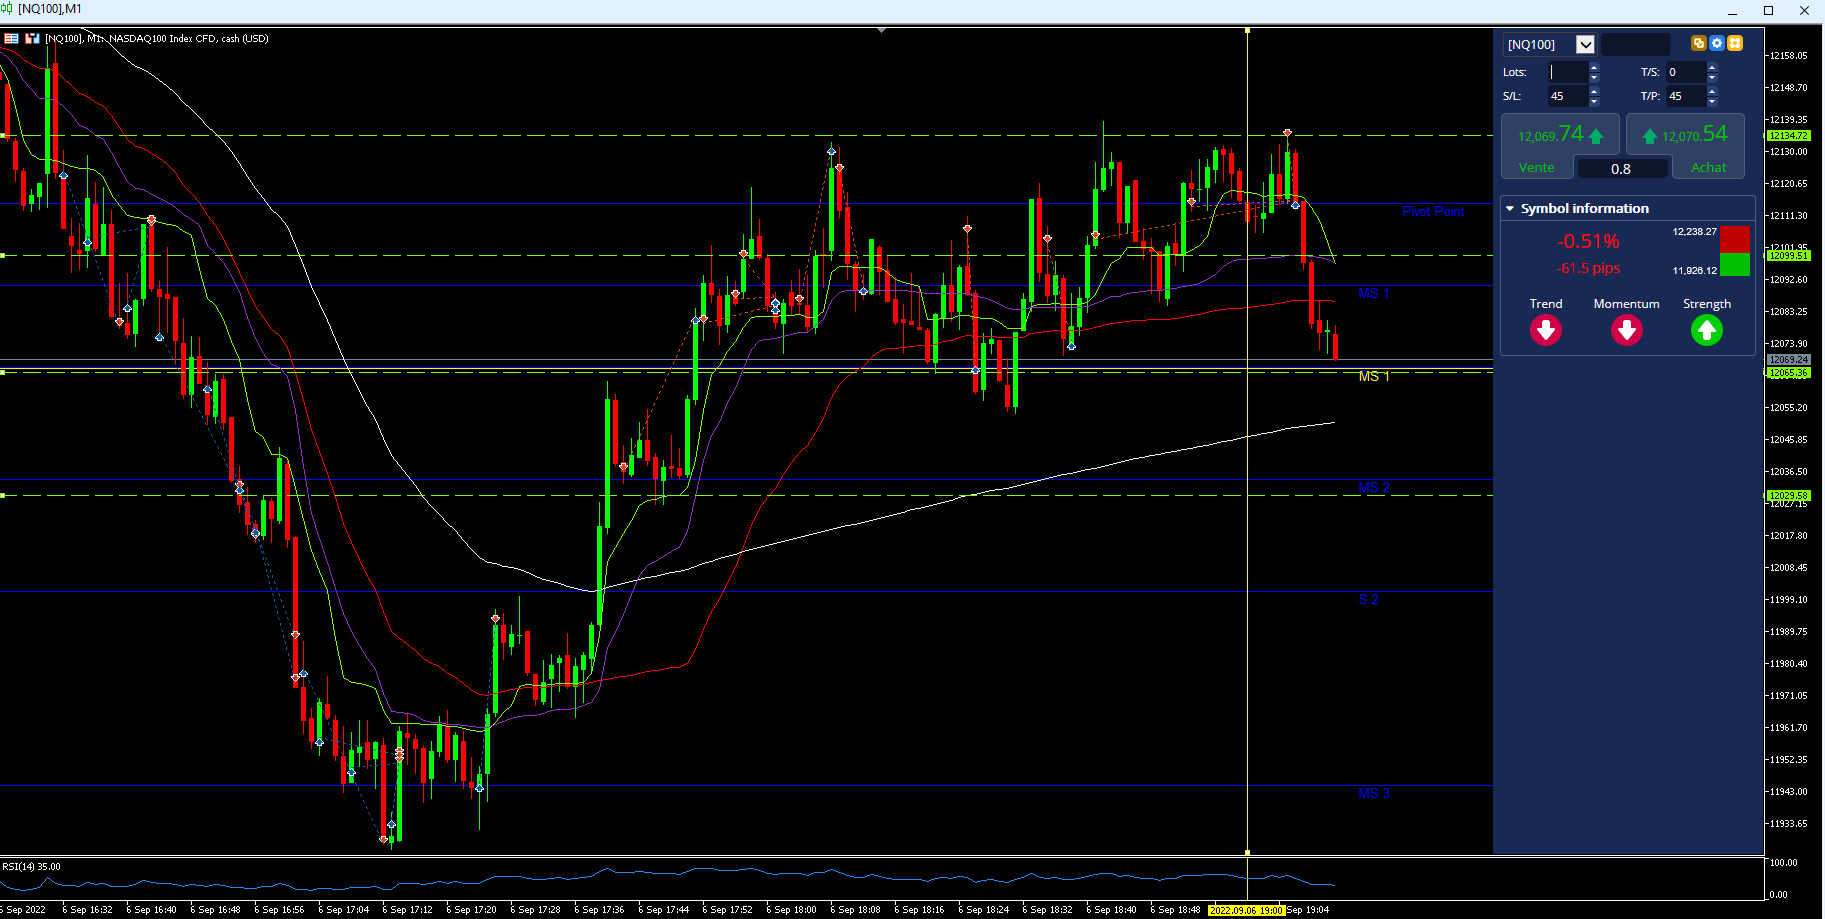Click the yellow MS 1 level label
1825x919 pixels.
[1374, 376]
